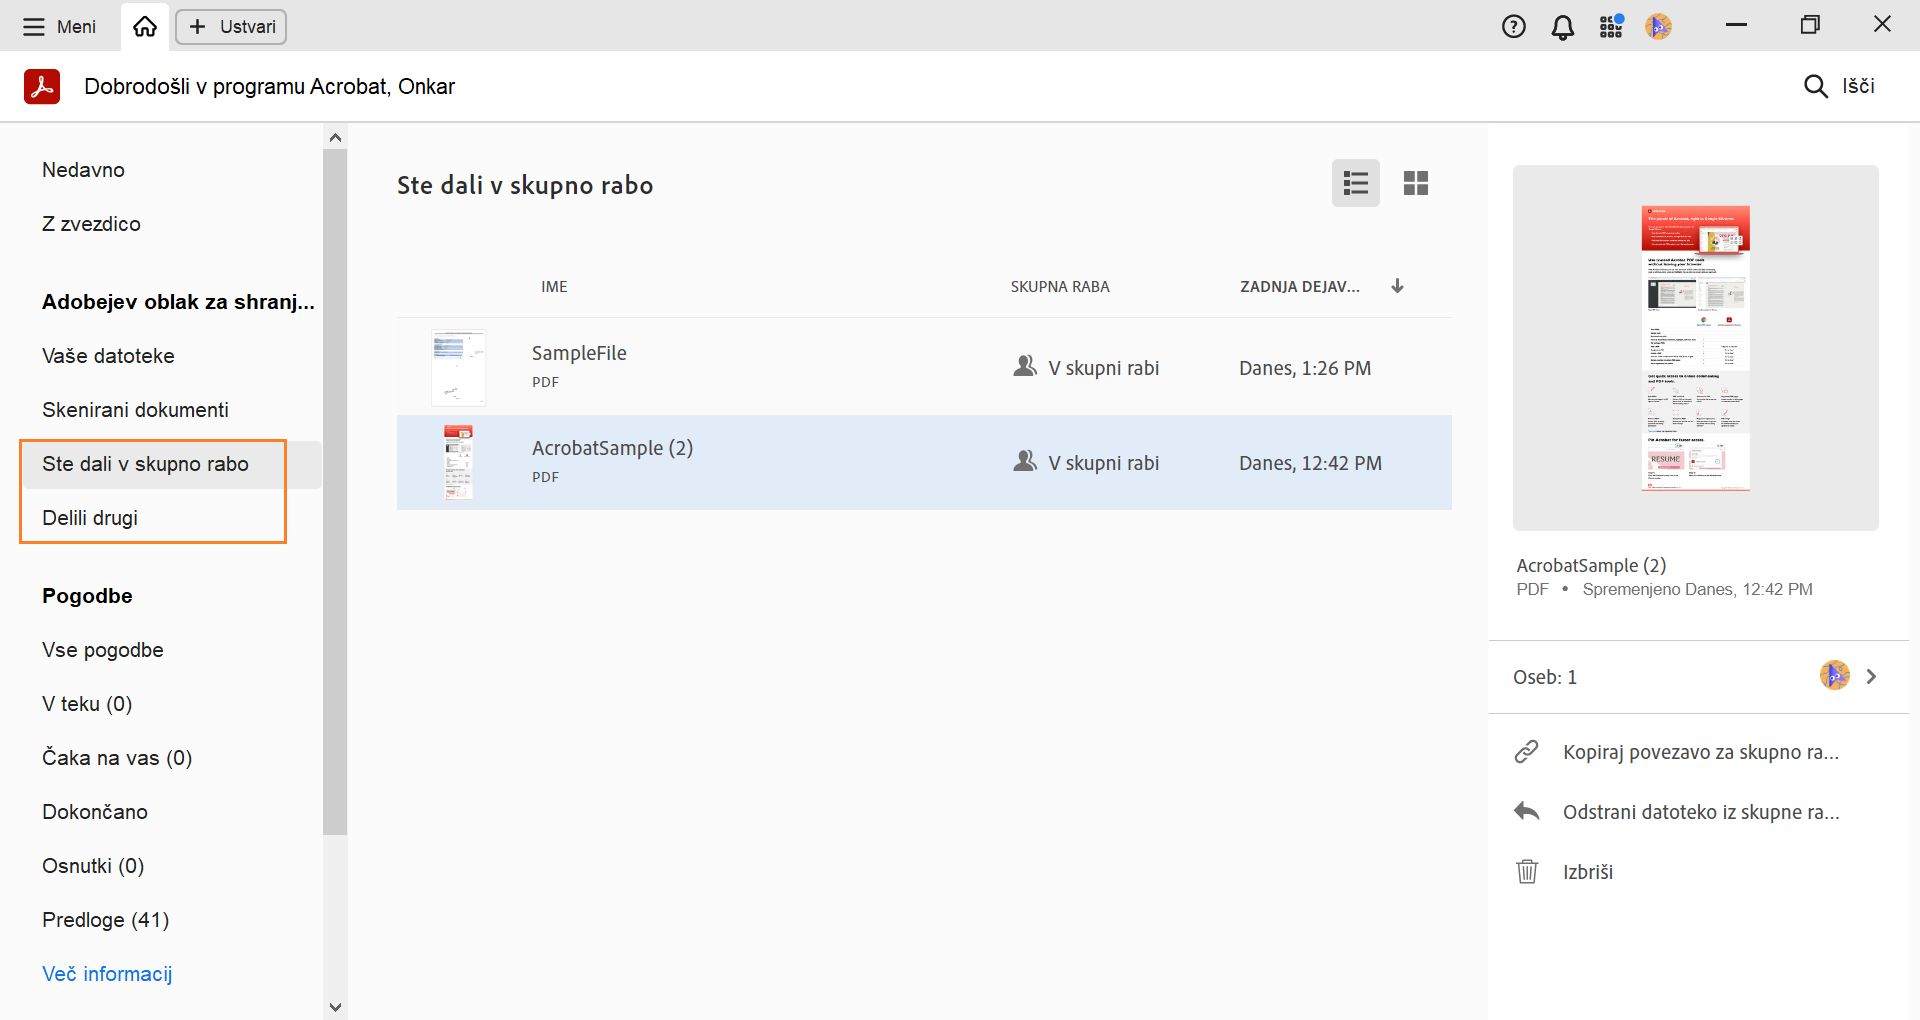1920x1020 pixels.
Task: Open the SampleFile PDF thumbnail
Action: point(458,367)
